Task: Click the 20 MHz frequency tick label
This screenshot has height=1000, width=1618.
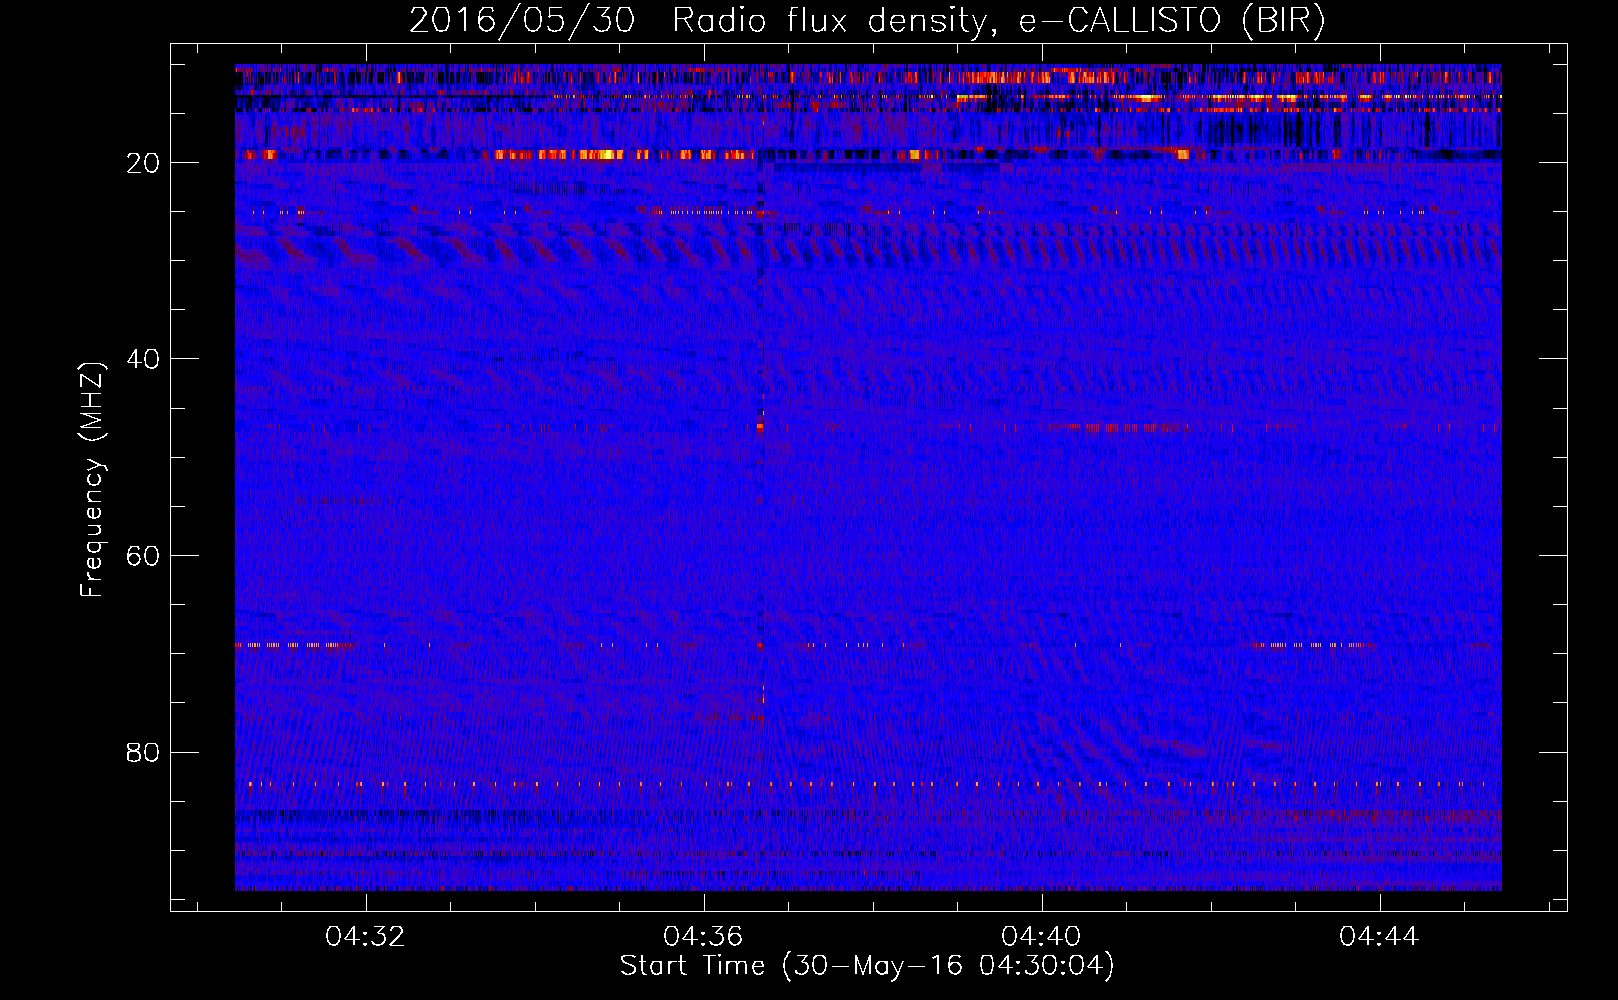Action: click(144, 163)
